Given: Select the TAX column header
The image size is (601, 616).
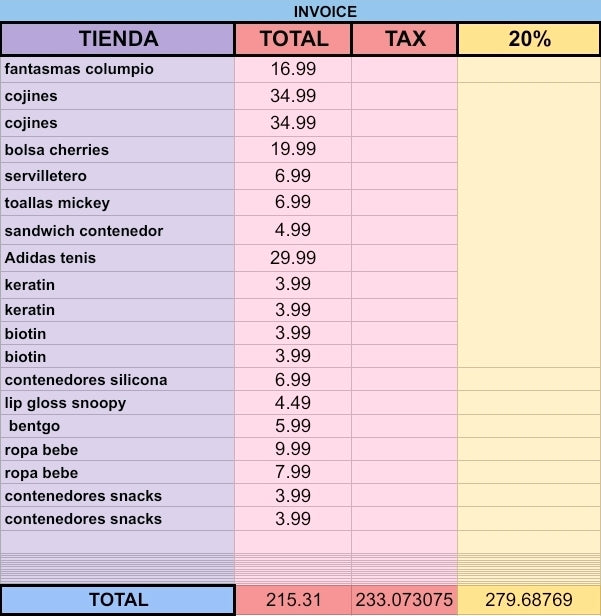Looking at the screenshot, I should pos(405,39).
